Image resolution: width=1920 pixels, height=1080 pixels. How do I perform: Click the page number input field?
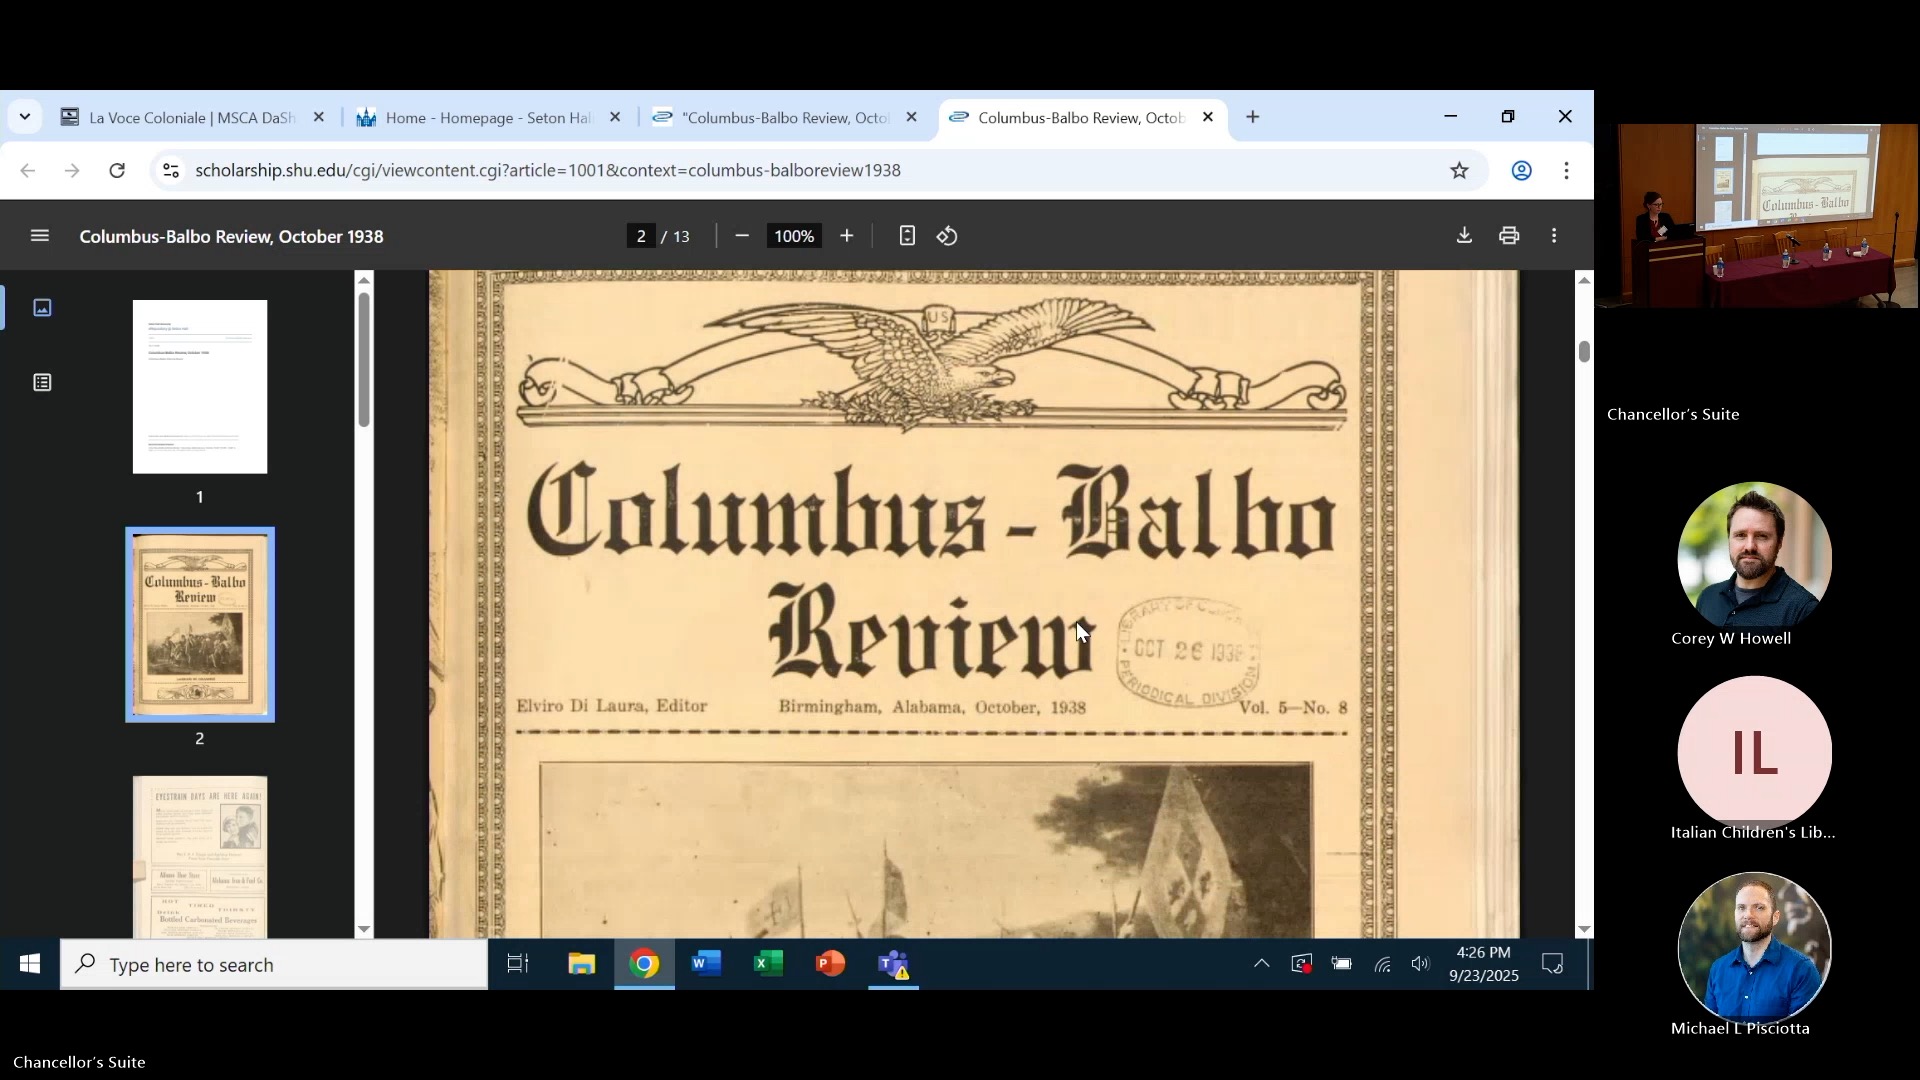point(641,236)
